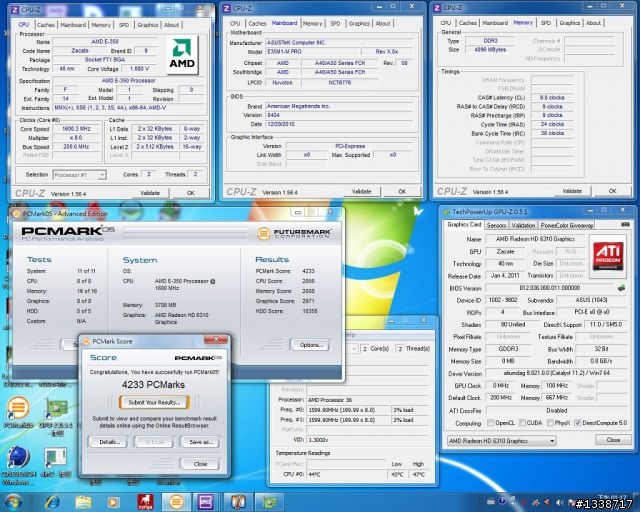640x512 pixels.
Task: Toggle the OpenCL checkbox in GPU-Z
Action: click(491, 423)
